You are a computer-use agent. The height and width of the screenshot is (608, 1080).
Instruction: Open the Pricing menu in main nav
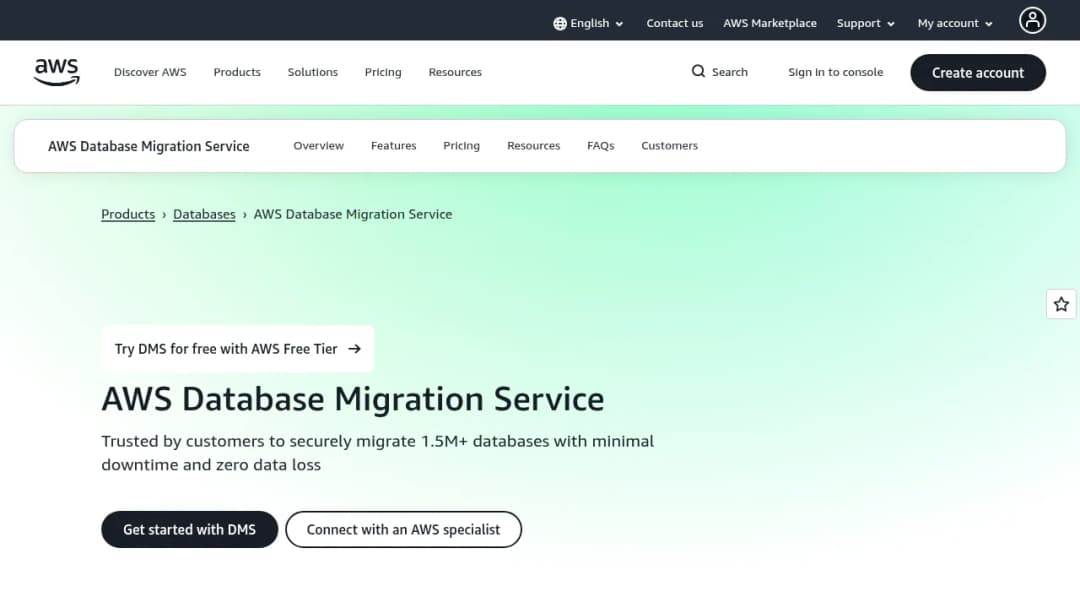coord(383,72)
